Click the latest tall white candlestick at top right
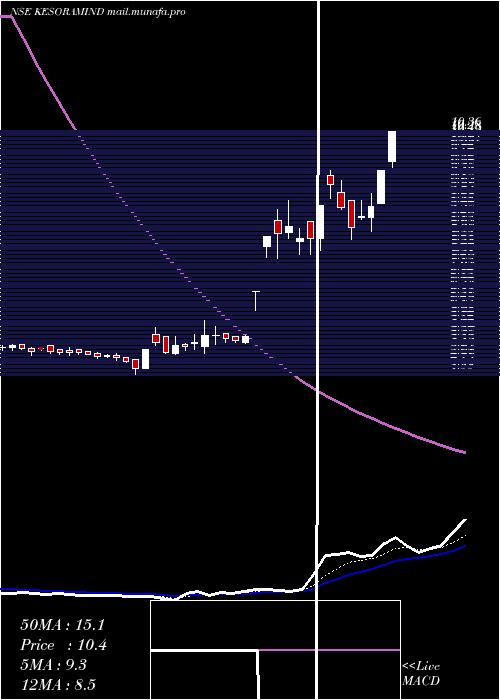 pyautogui.click(x=392, y=149)
